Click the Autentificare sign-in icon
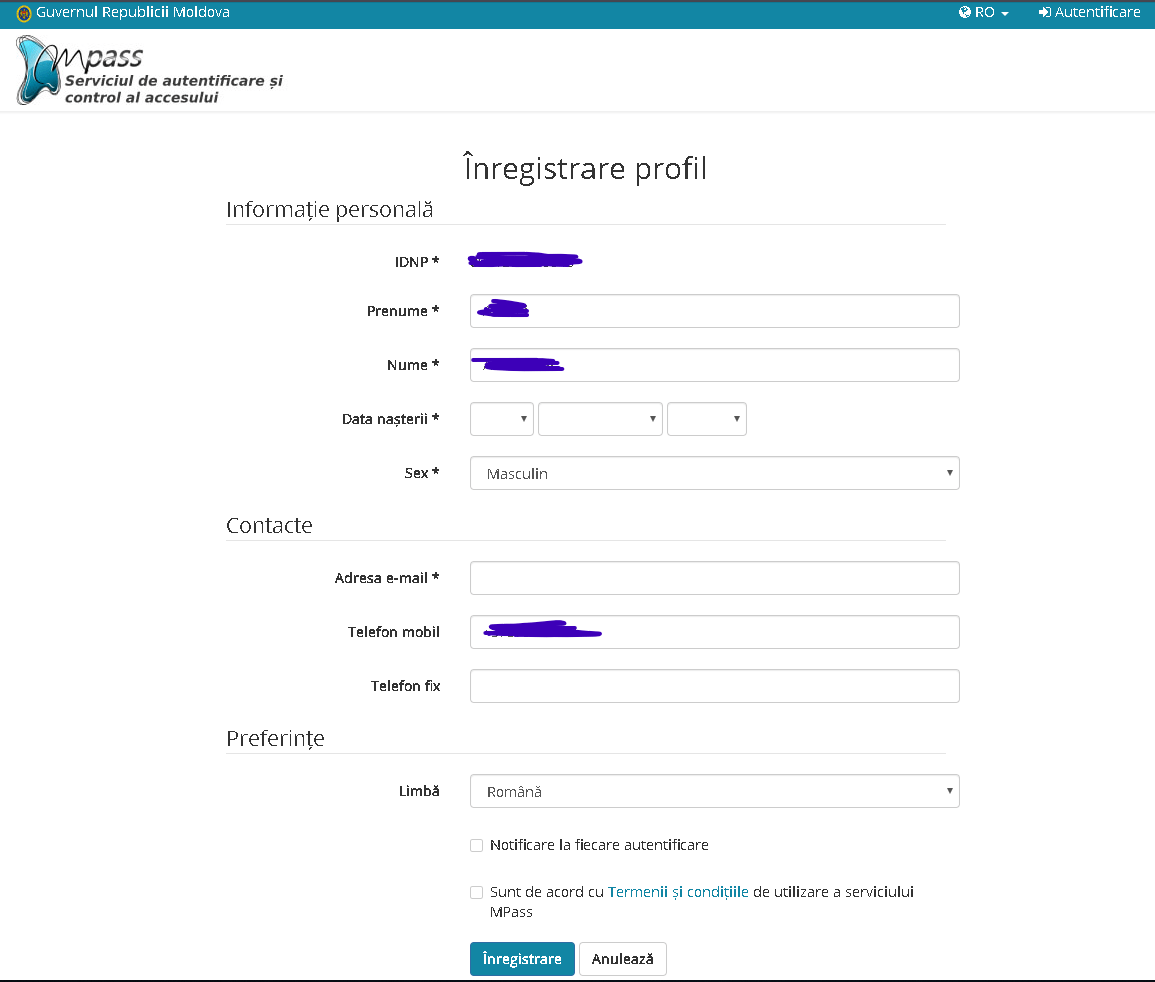Viewport: 1155px width, 982px height. 1045,13
